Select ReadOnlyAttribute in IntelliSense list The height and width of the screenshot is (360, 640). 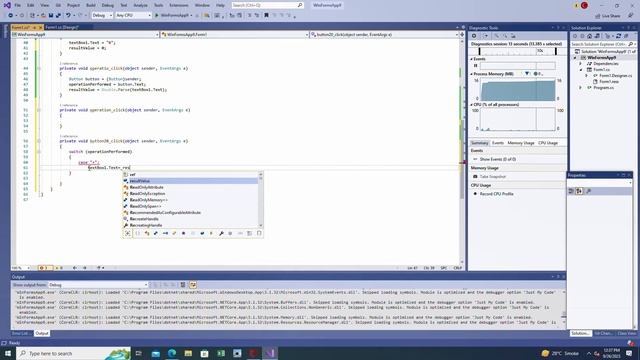click(190, 187)
